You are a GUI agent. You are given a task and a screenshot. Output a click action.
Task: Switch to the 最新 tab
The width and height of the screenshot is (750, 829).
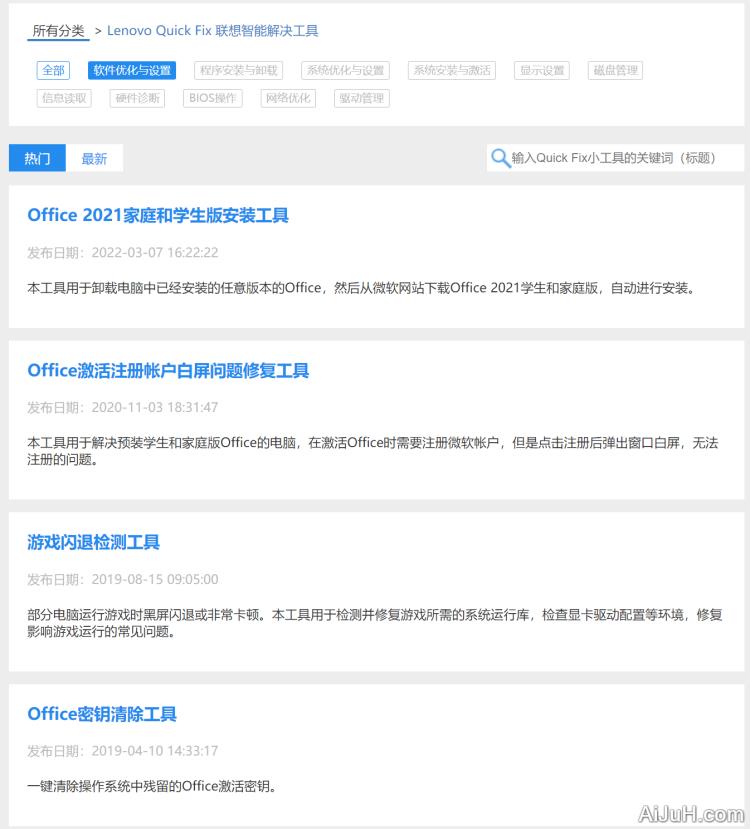pyautogui.click(x=94, y=158)
